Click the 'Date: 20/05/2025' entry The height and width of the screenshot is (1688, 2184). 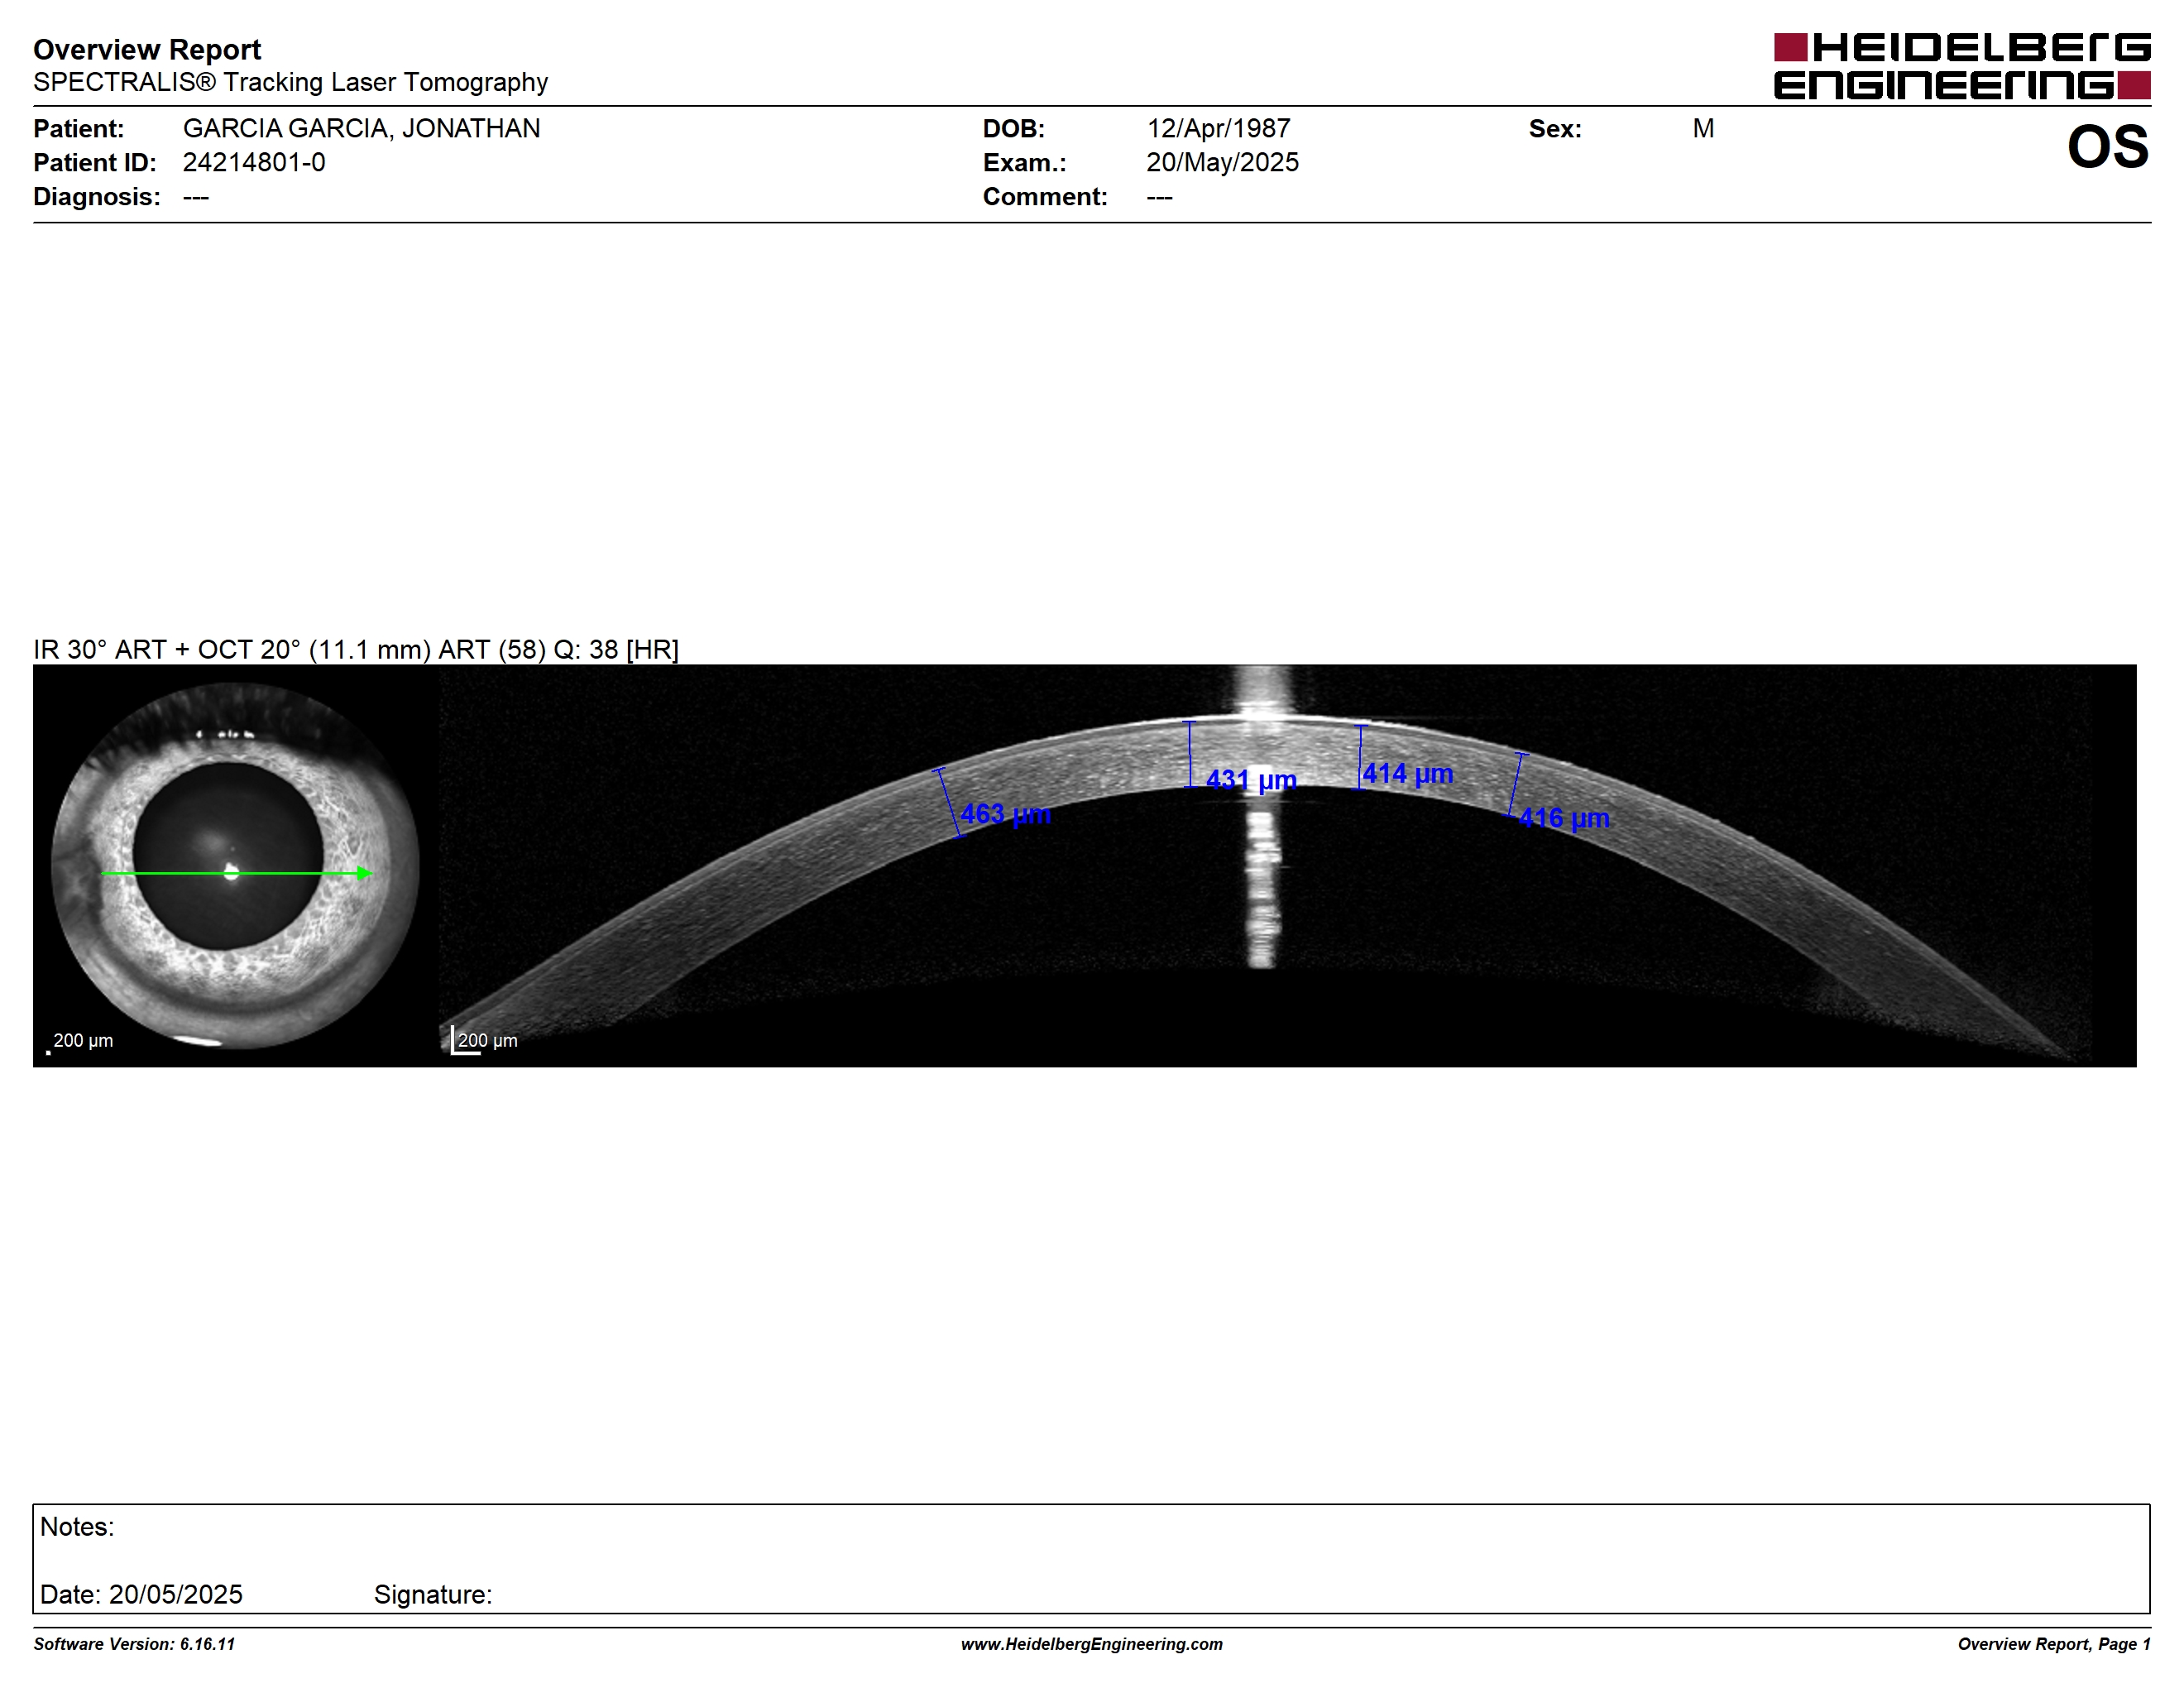pyautogui.click(x=141, y=1594)
